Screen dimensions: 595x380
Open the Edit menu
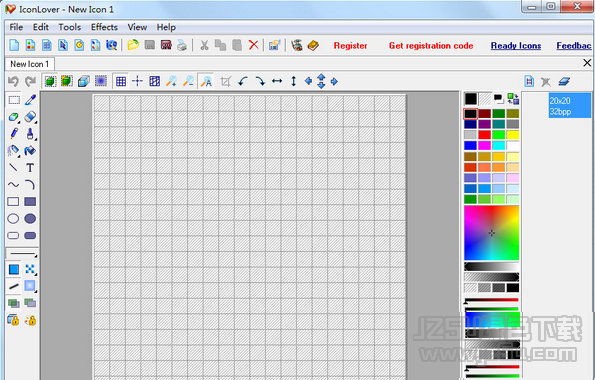tap(41, 27)
